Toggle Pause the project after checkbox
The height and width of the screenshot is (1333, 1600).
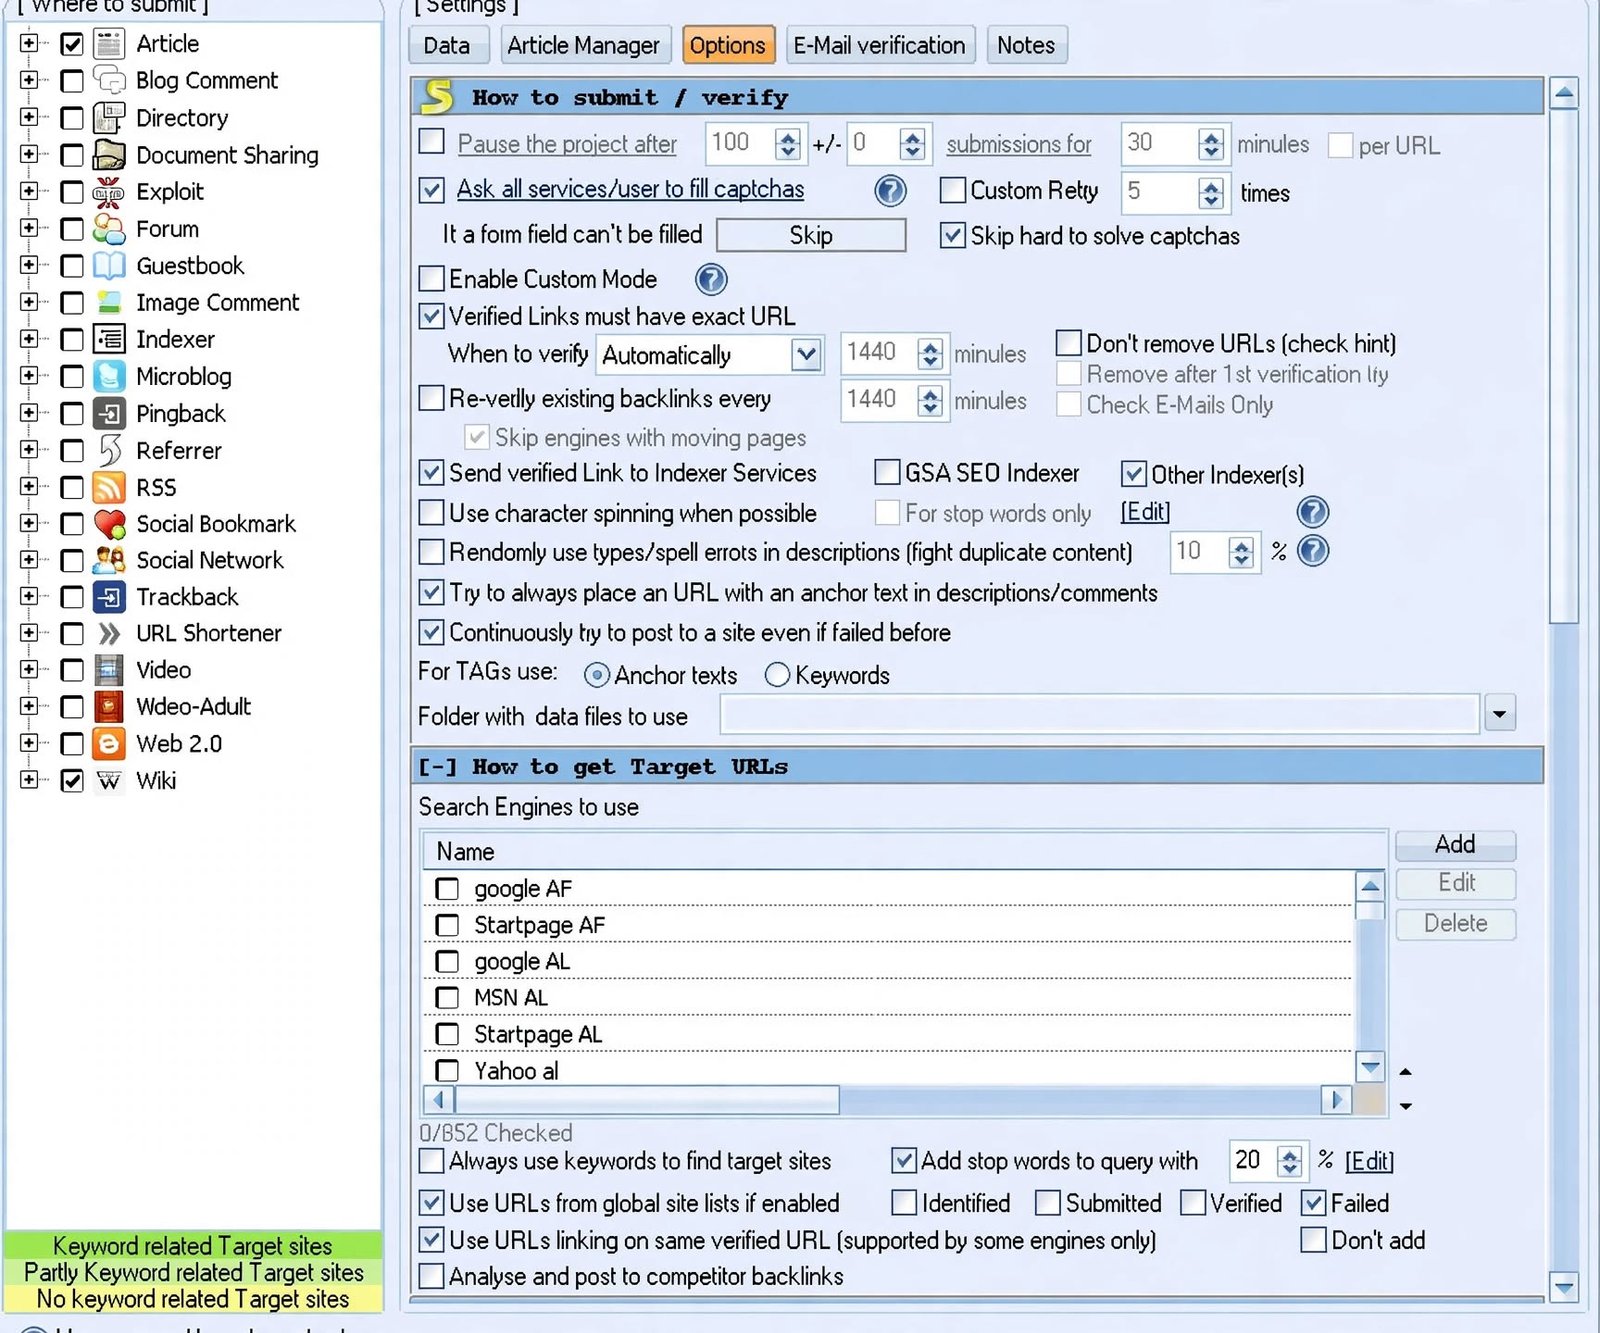coord(431,141)
